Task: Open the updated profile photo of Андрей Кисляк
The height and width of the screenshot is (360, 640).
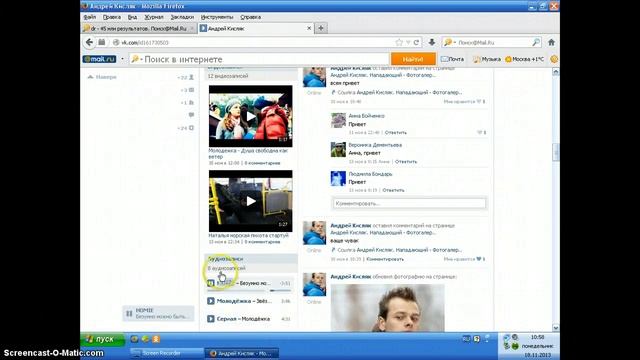Action: [x=387, y=308]
